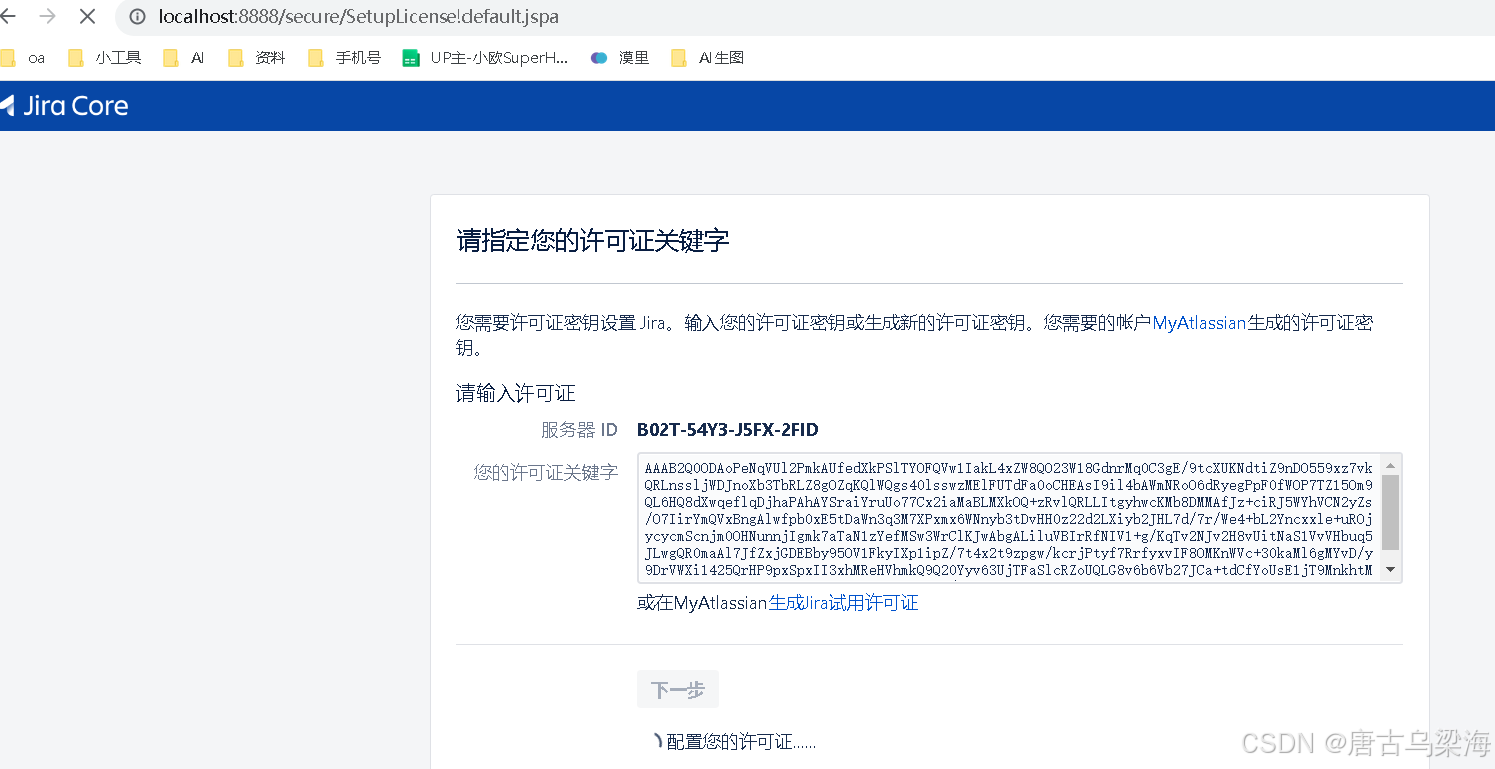The width and height of the screenshot is (1495, 769).
Task: Click the '请指定您的许可证关键字' heading
Action: 593,241
